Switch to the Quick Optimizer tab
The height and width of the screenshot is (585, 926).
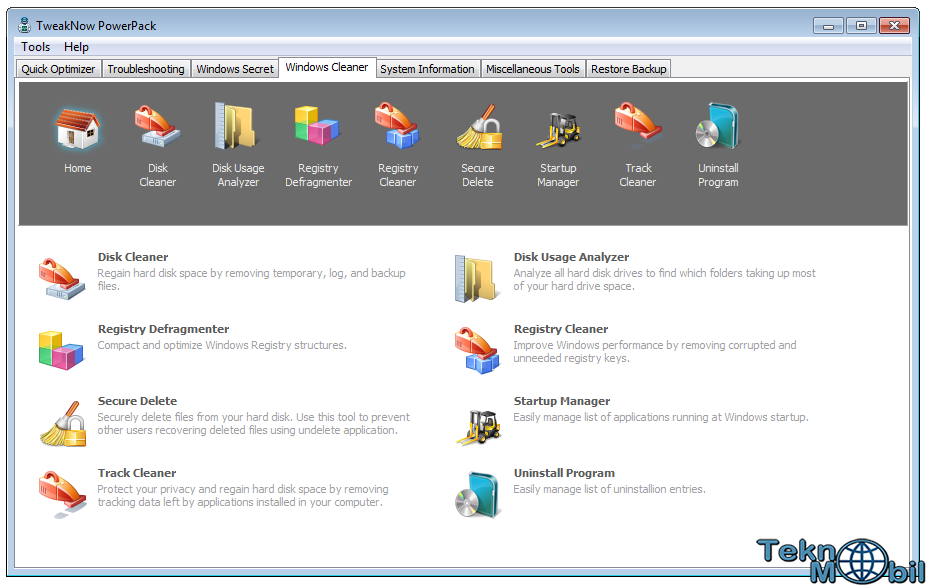tap(58, 69)
